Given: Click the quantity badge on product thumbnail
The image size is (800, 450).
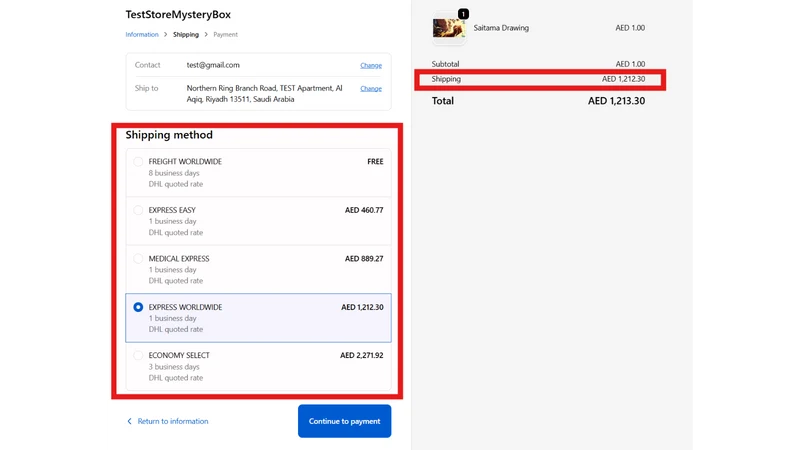Looking at the screenshot, I should click(463, 14).
